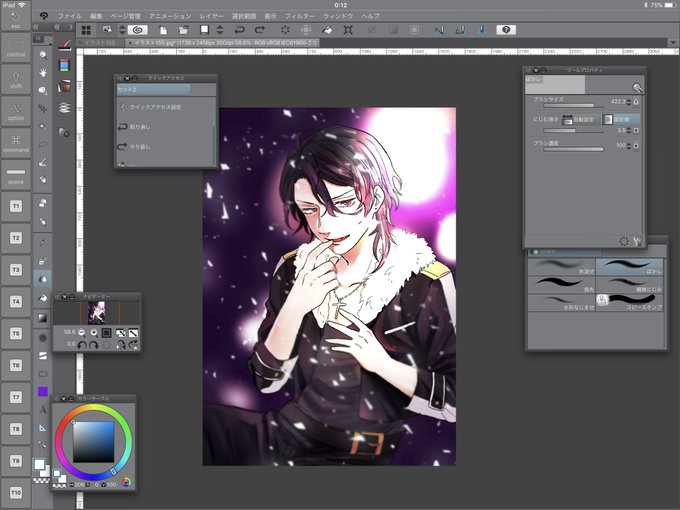Click the Save icon in command bar
Viewport: 680px width, 510px height.
tap(204, 29)
